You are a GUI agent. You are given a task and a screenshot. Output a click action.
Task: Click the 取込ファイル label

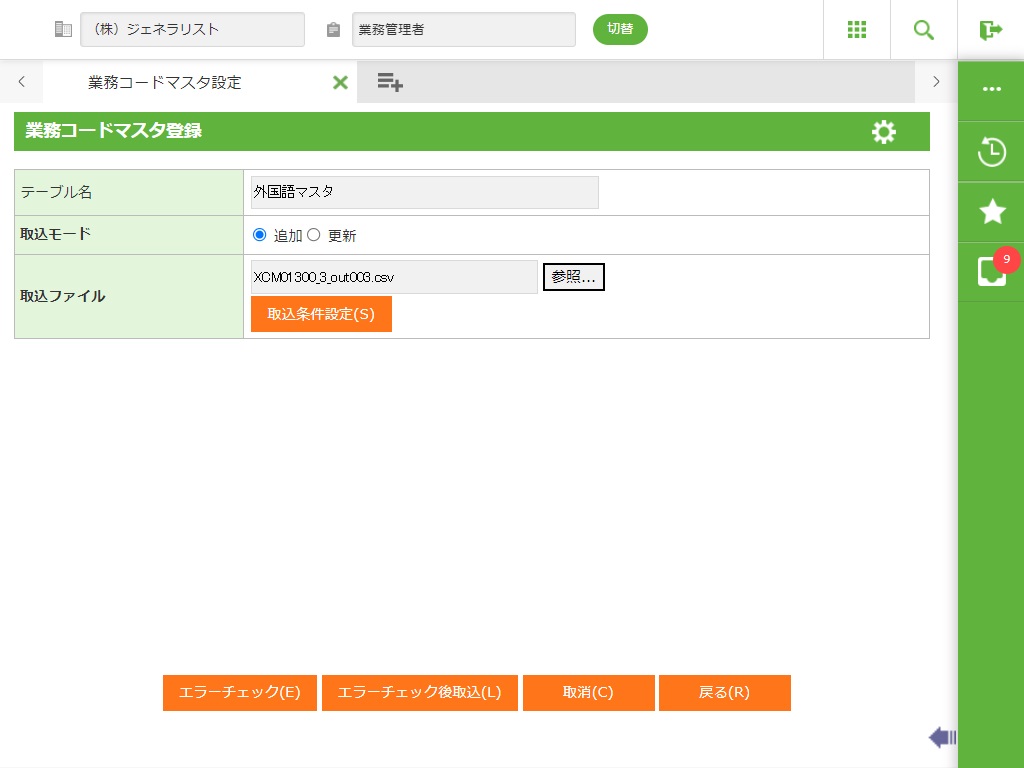[63, 296]
